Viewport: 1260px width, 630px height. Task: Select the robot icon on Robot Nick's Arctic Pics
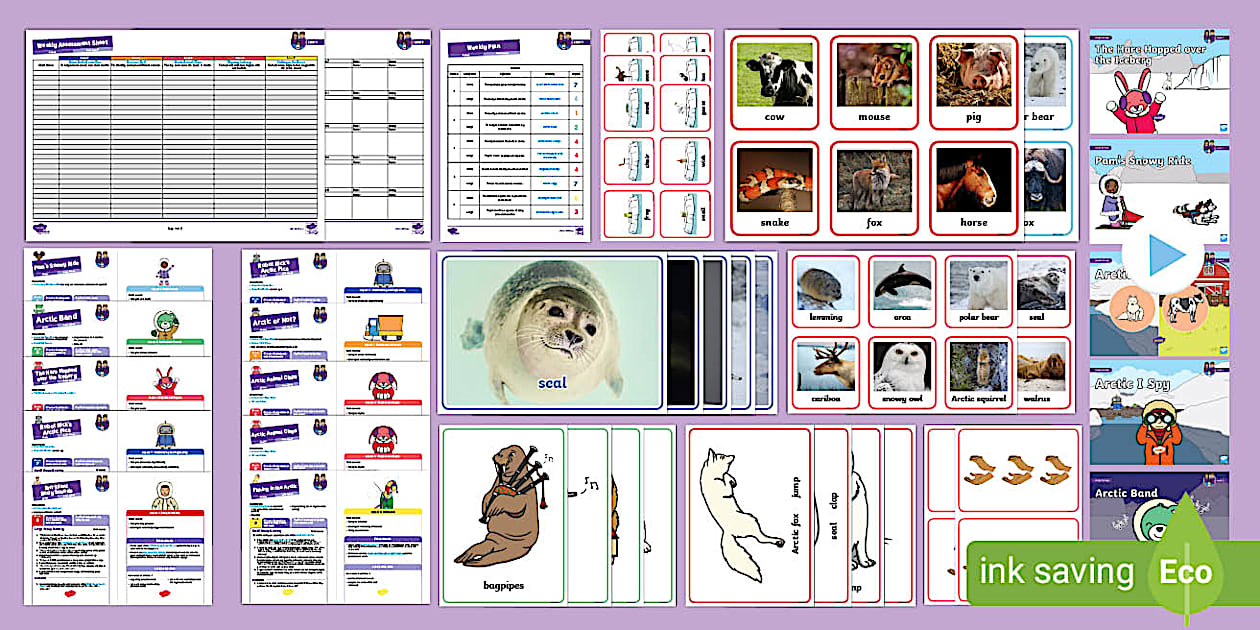(381, 269)
